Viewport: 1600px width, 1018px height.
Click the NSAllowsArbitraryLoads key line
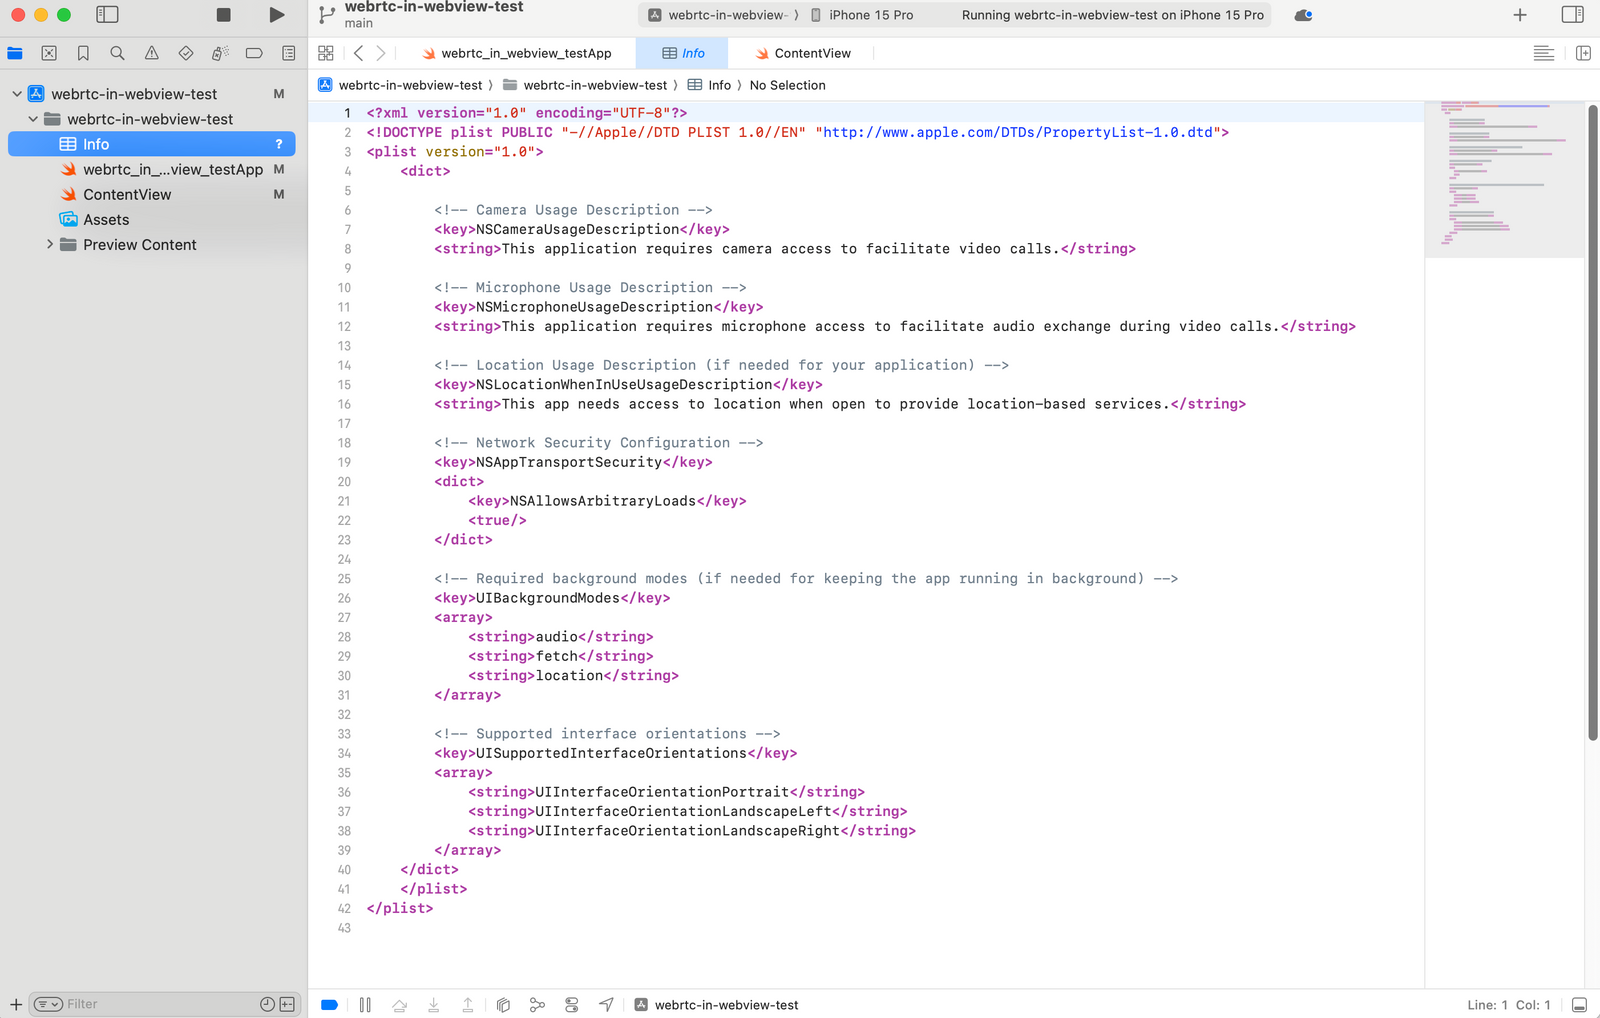(x=607, y=501)
